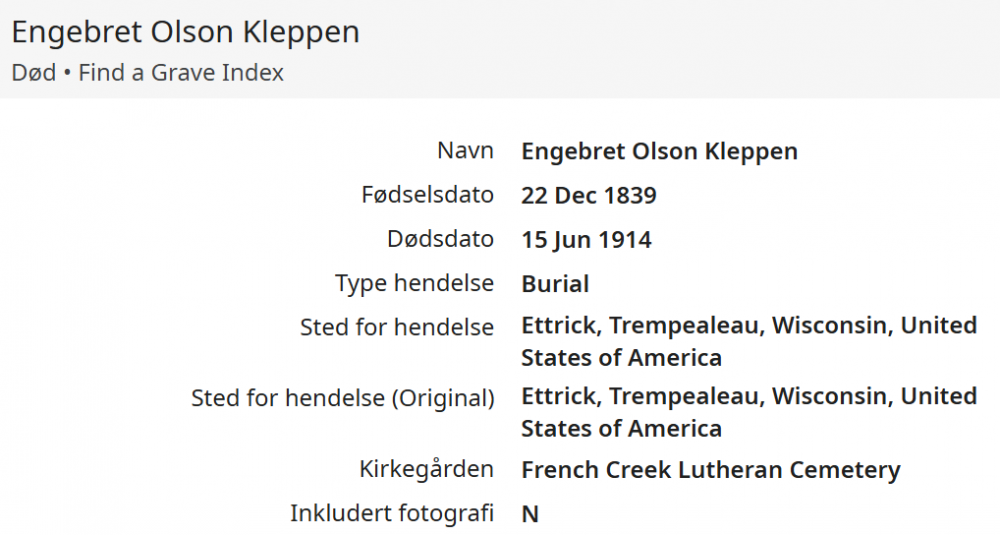Click the "Sted for hendelse" field label
1000x535 pixels.
396,327
